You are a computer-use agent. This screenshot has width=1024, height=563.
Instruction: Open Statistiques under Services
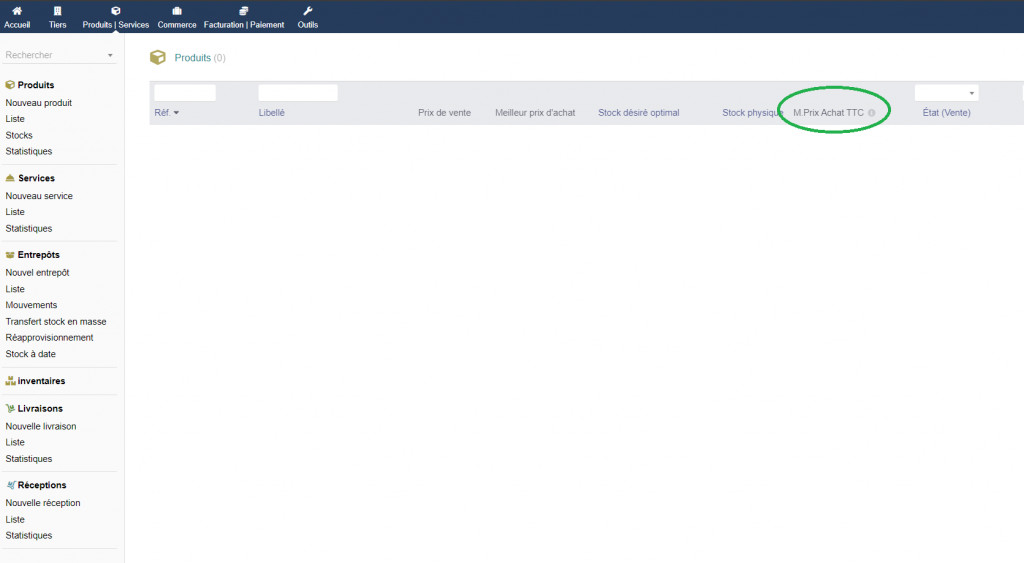click(29, 229)
